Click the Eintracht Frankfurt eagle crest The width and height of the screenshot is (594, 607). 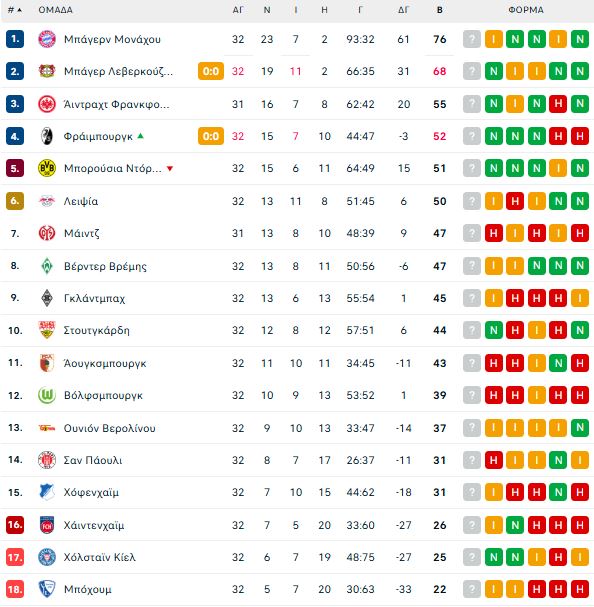coord(47,104)
